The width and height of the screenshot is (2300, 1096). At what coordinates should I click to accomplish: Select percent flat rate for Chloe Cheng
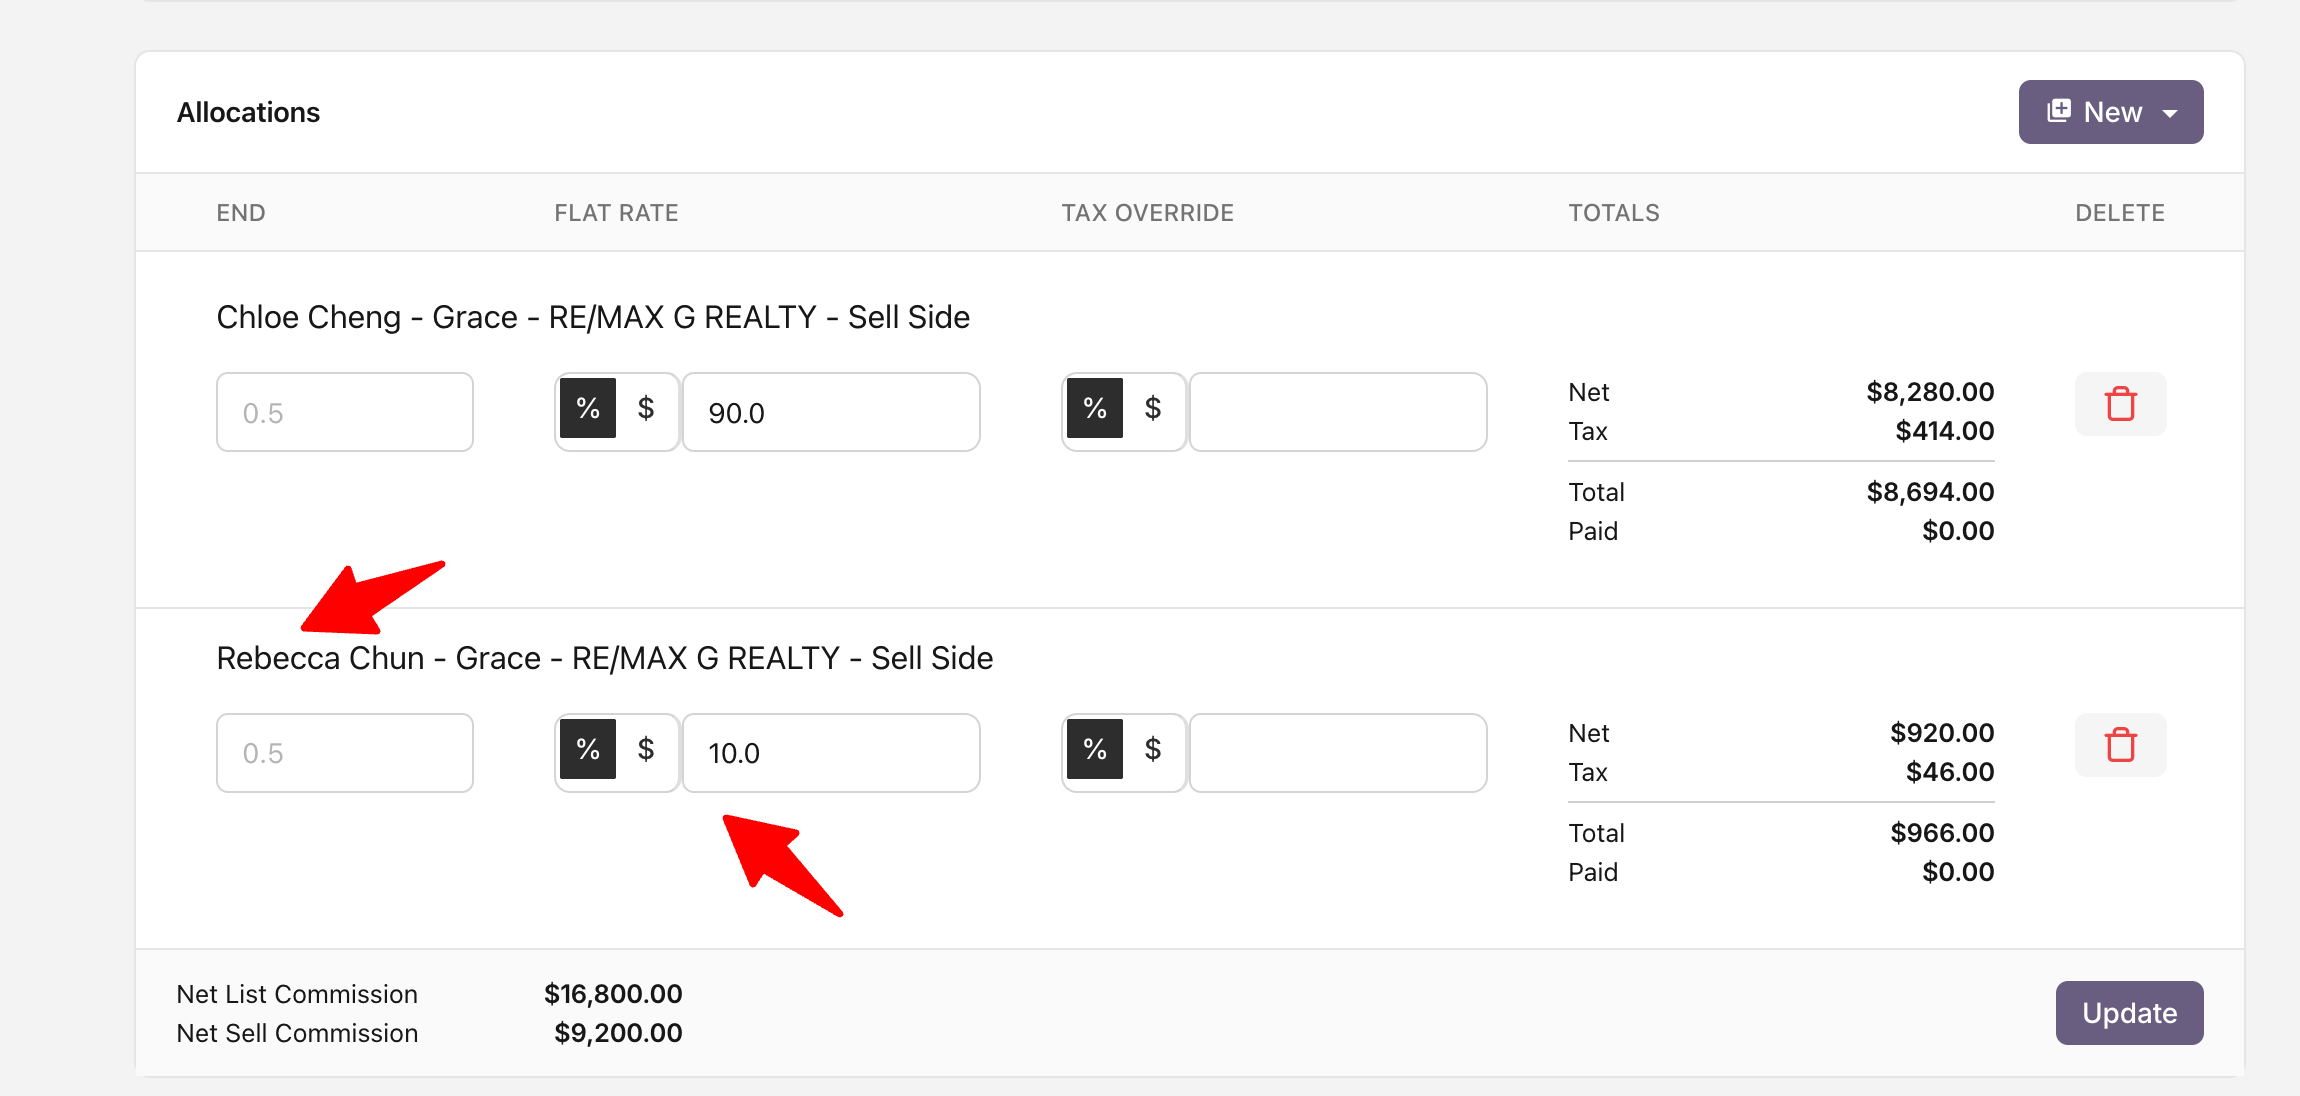coord(588,408)
